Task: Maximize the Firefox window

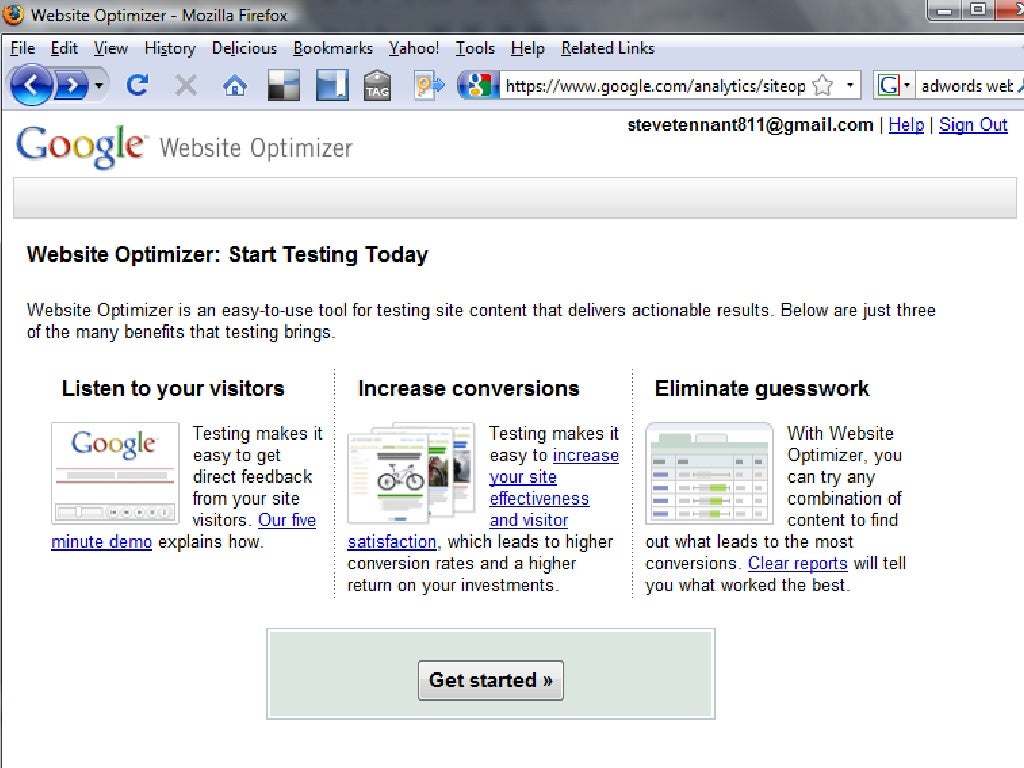Action: 978,10
